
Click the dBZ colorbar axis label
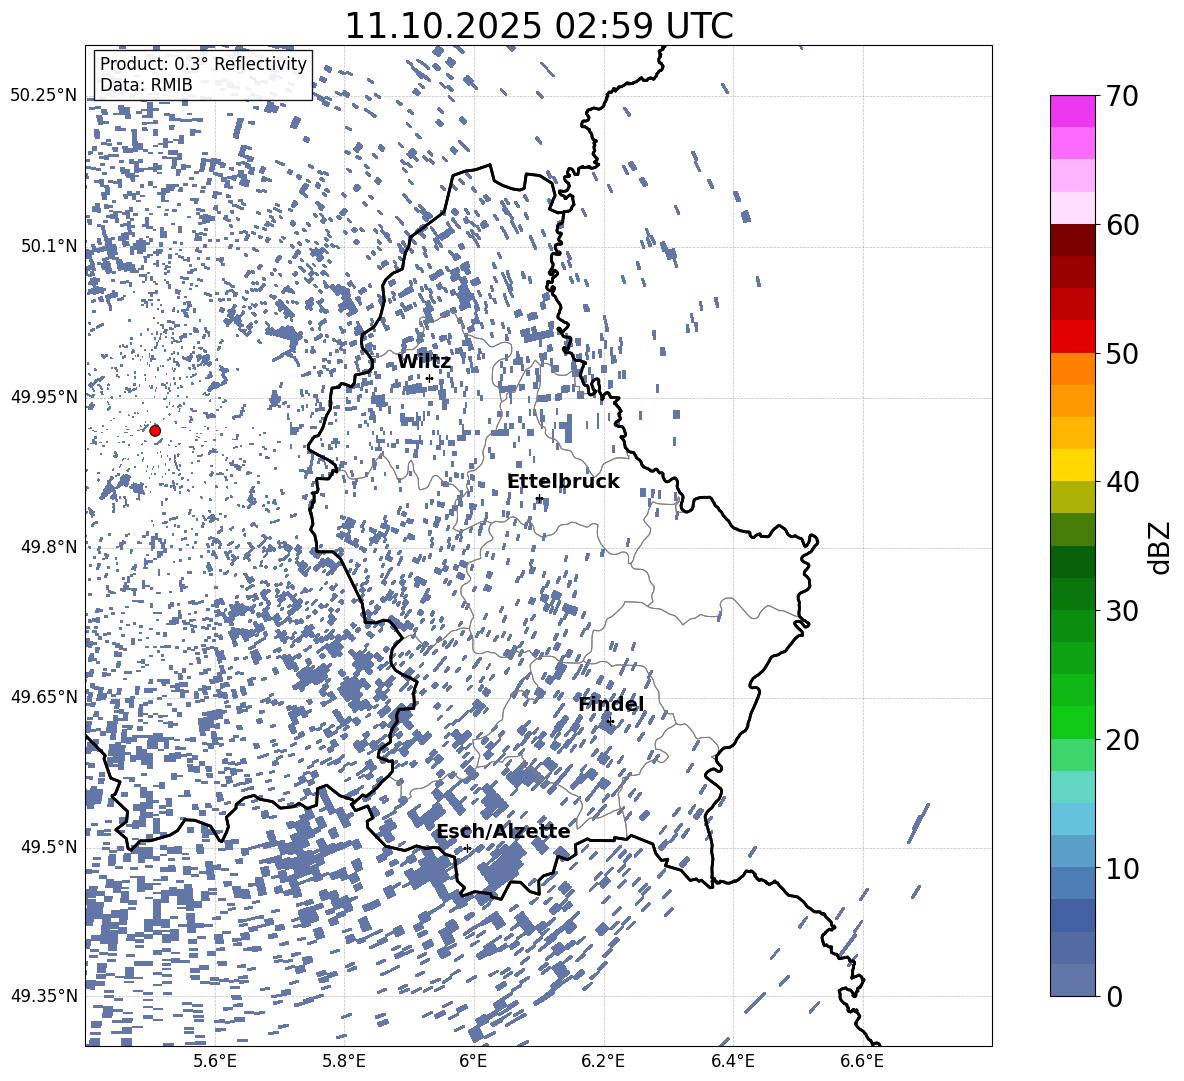(x=1161, y=547)
